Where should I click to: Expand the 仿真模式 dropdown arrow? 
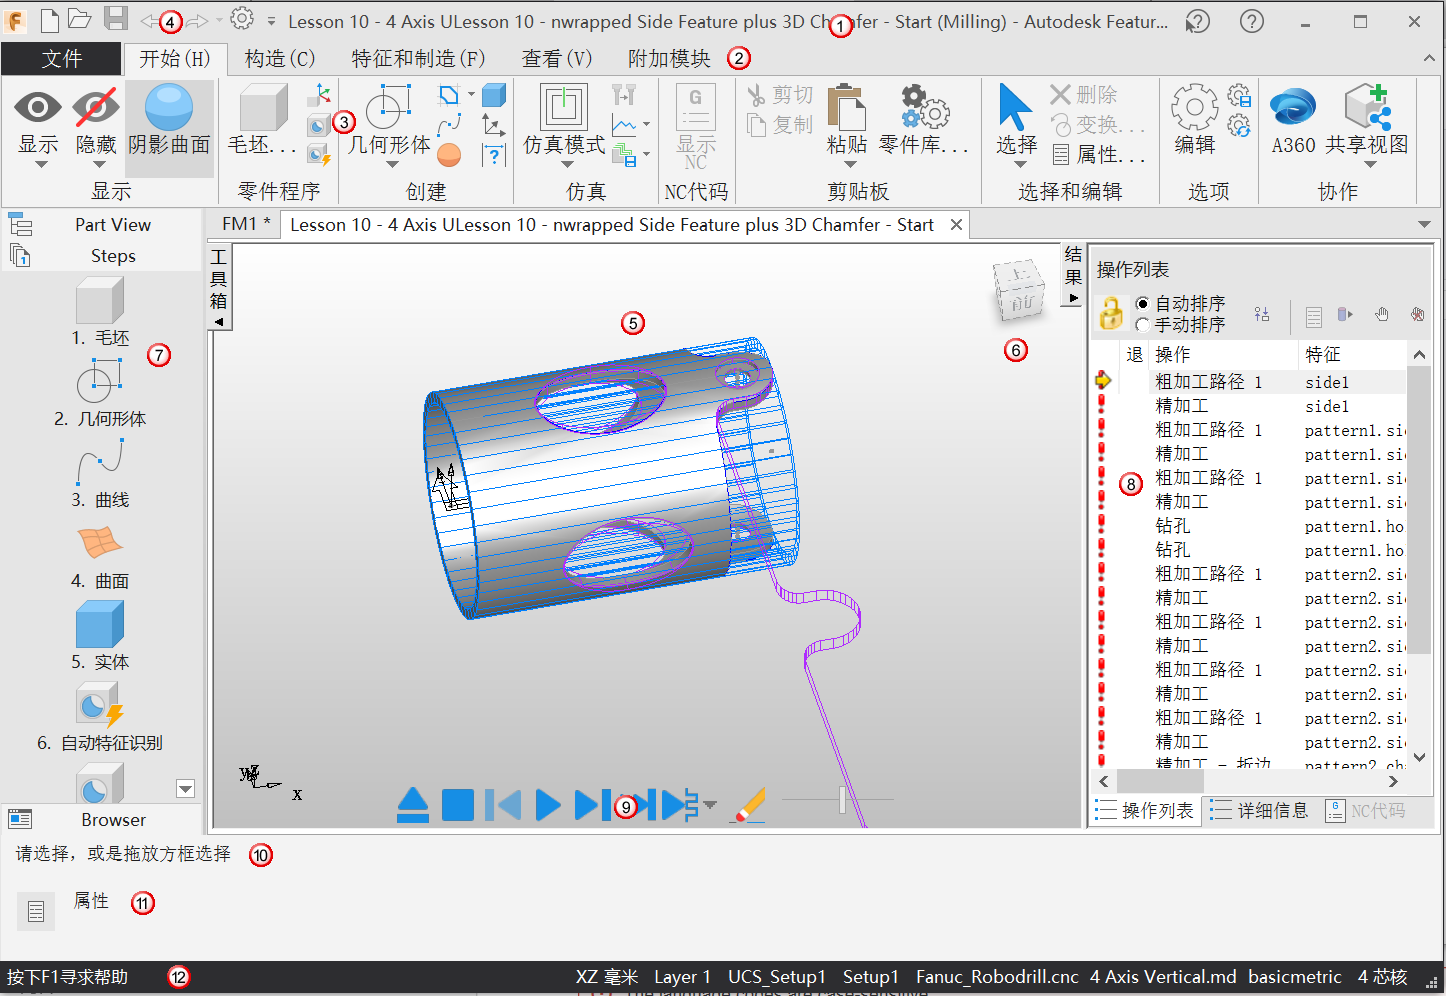coord(566,165)
